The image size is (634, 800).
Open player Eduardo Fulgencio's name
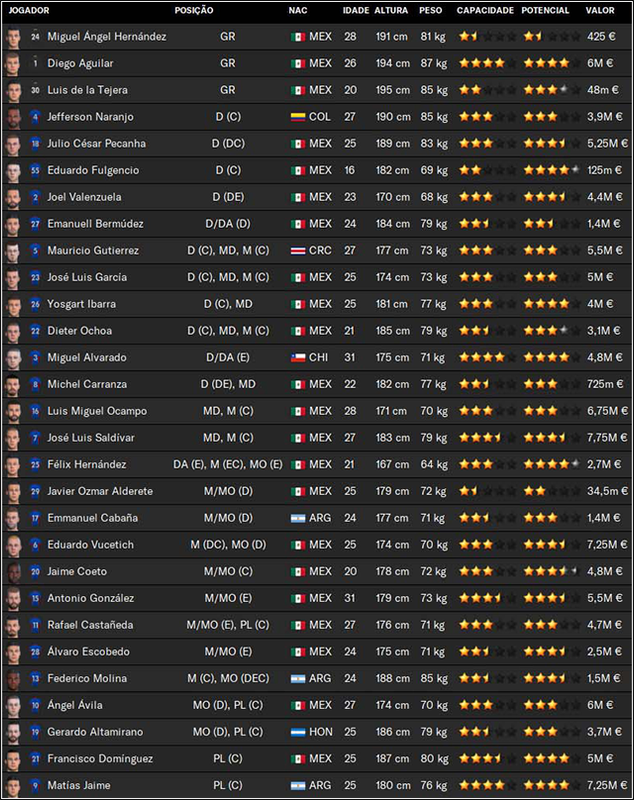point(93,170)
